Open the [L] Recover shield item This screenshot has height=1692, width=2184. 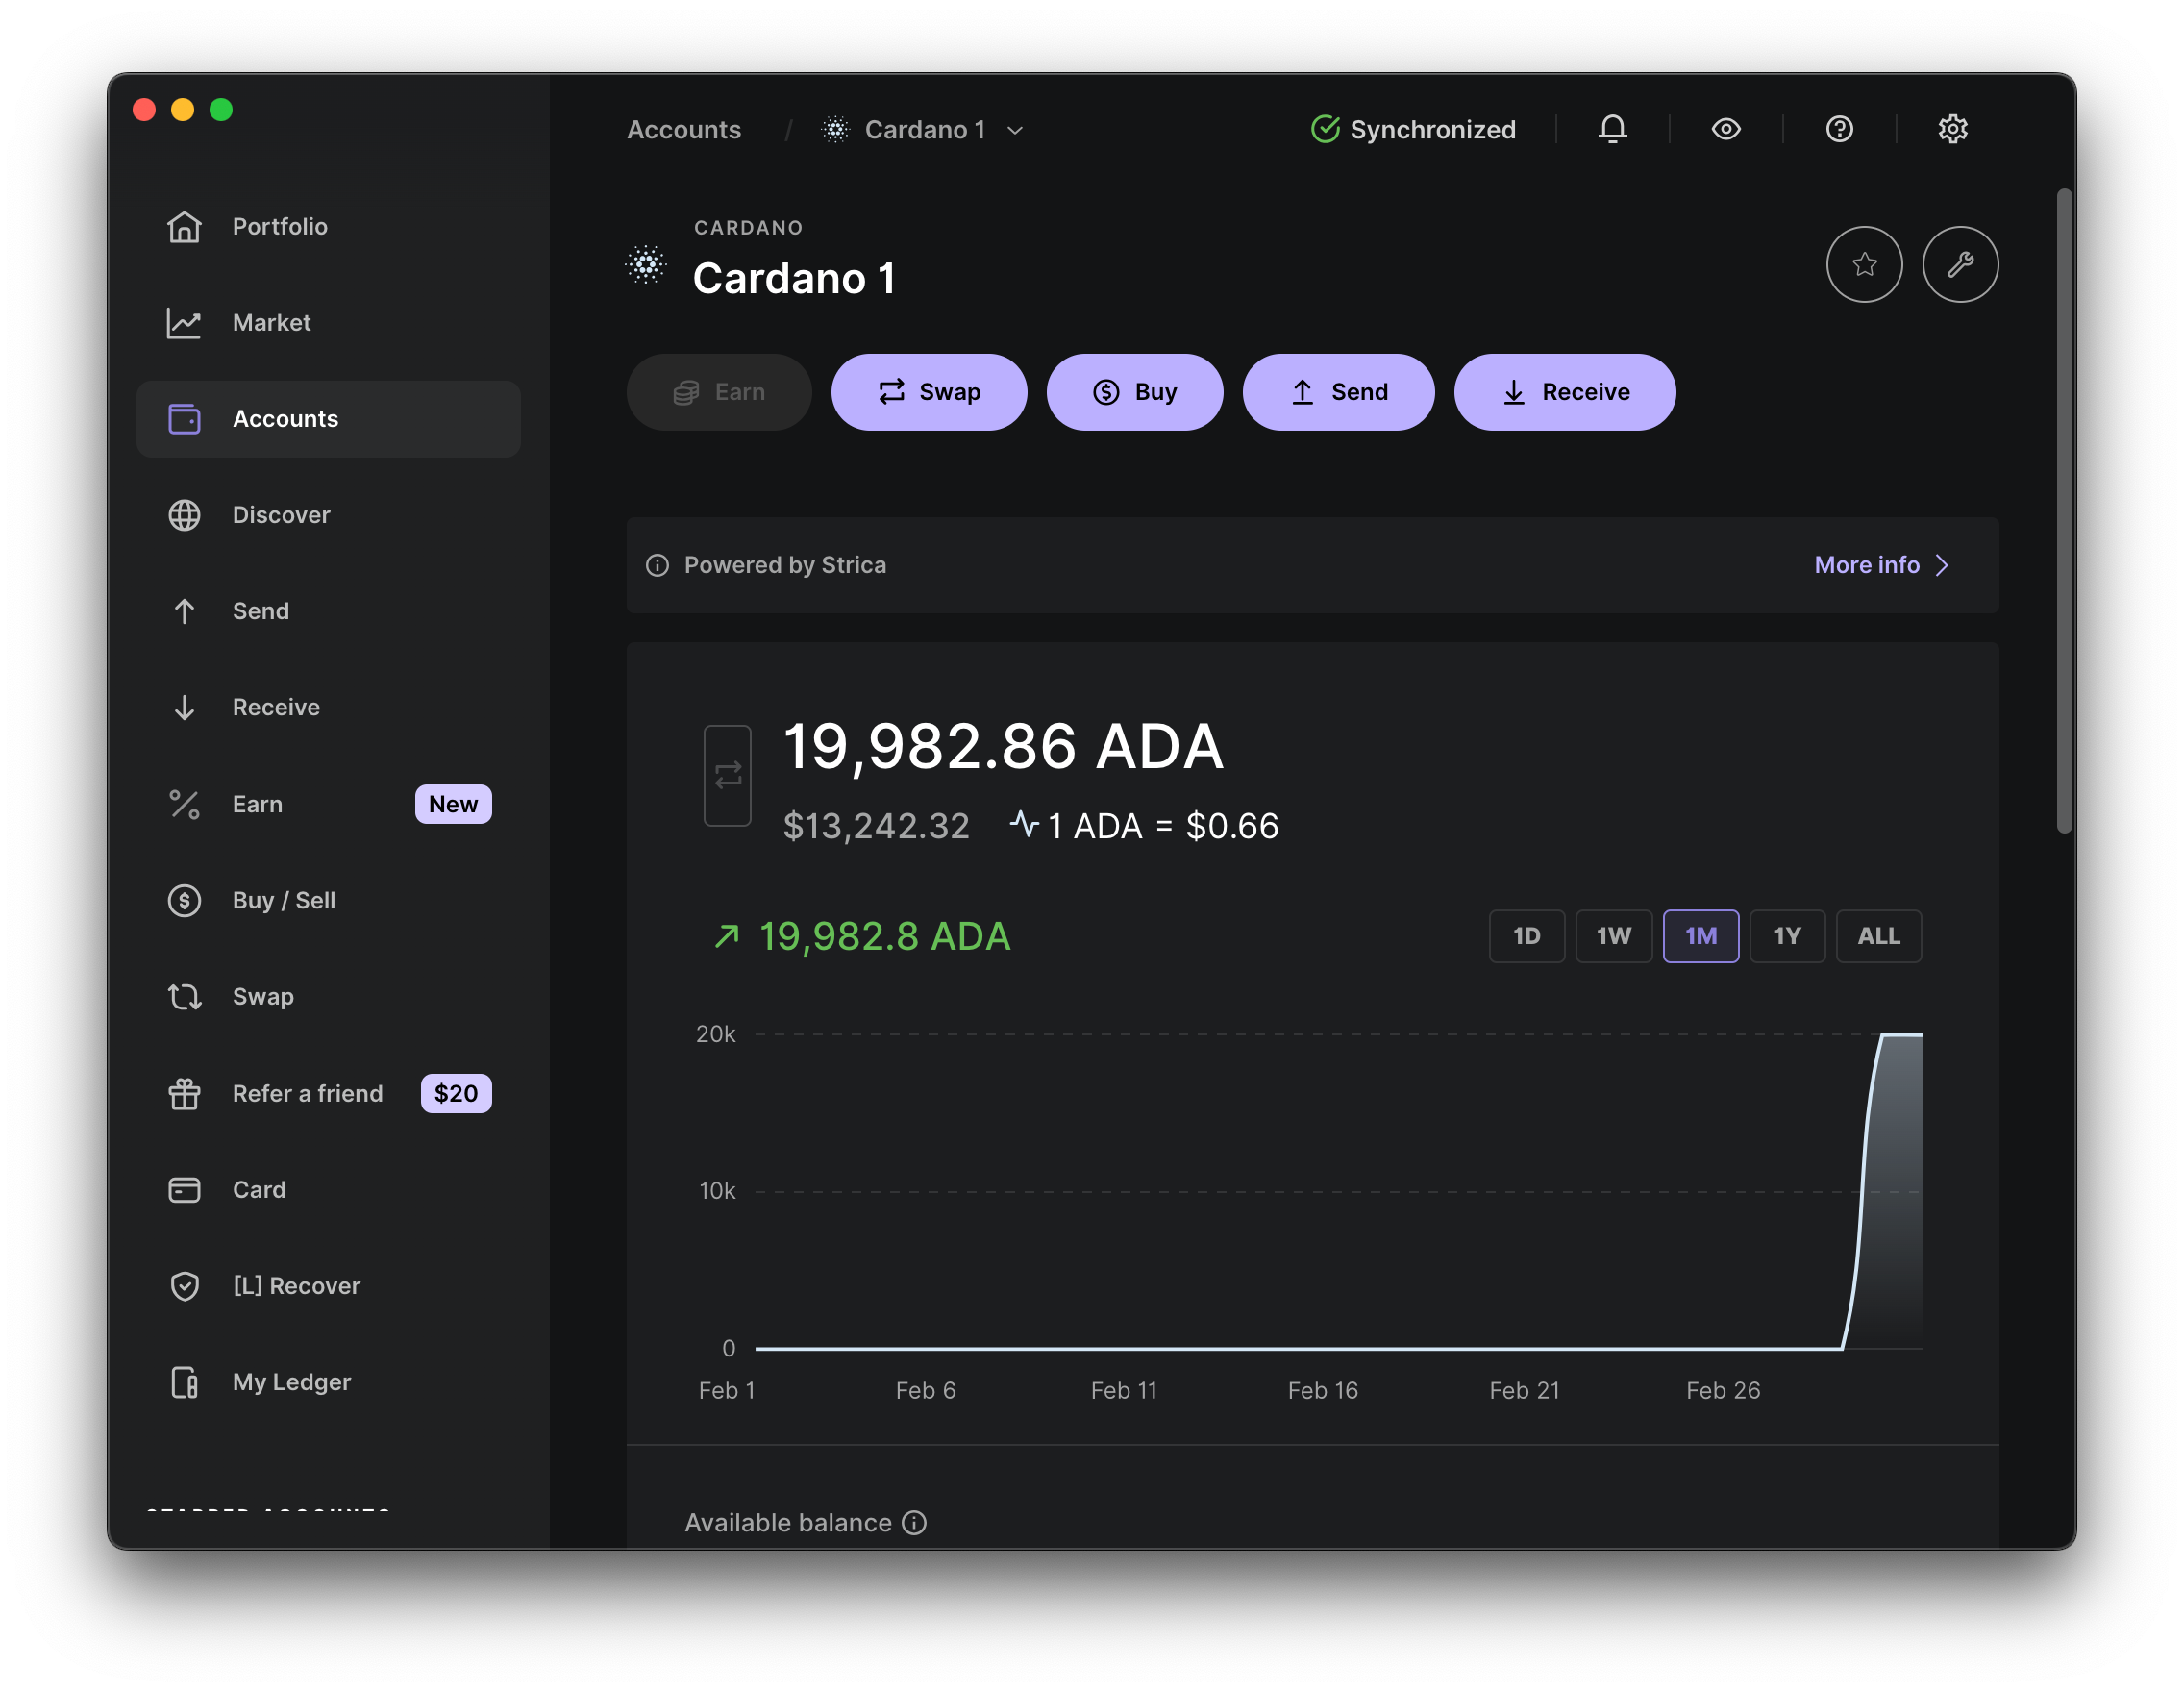point(295,1285)
